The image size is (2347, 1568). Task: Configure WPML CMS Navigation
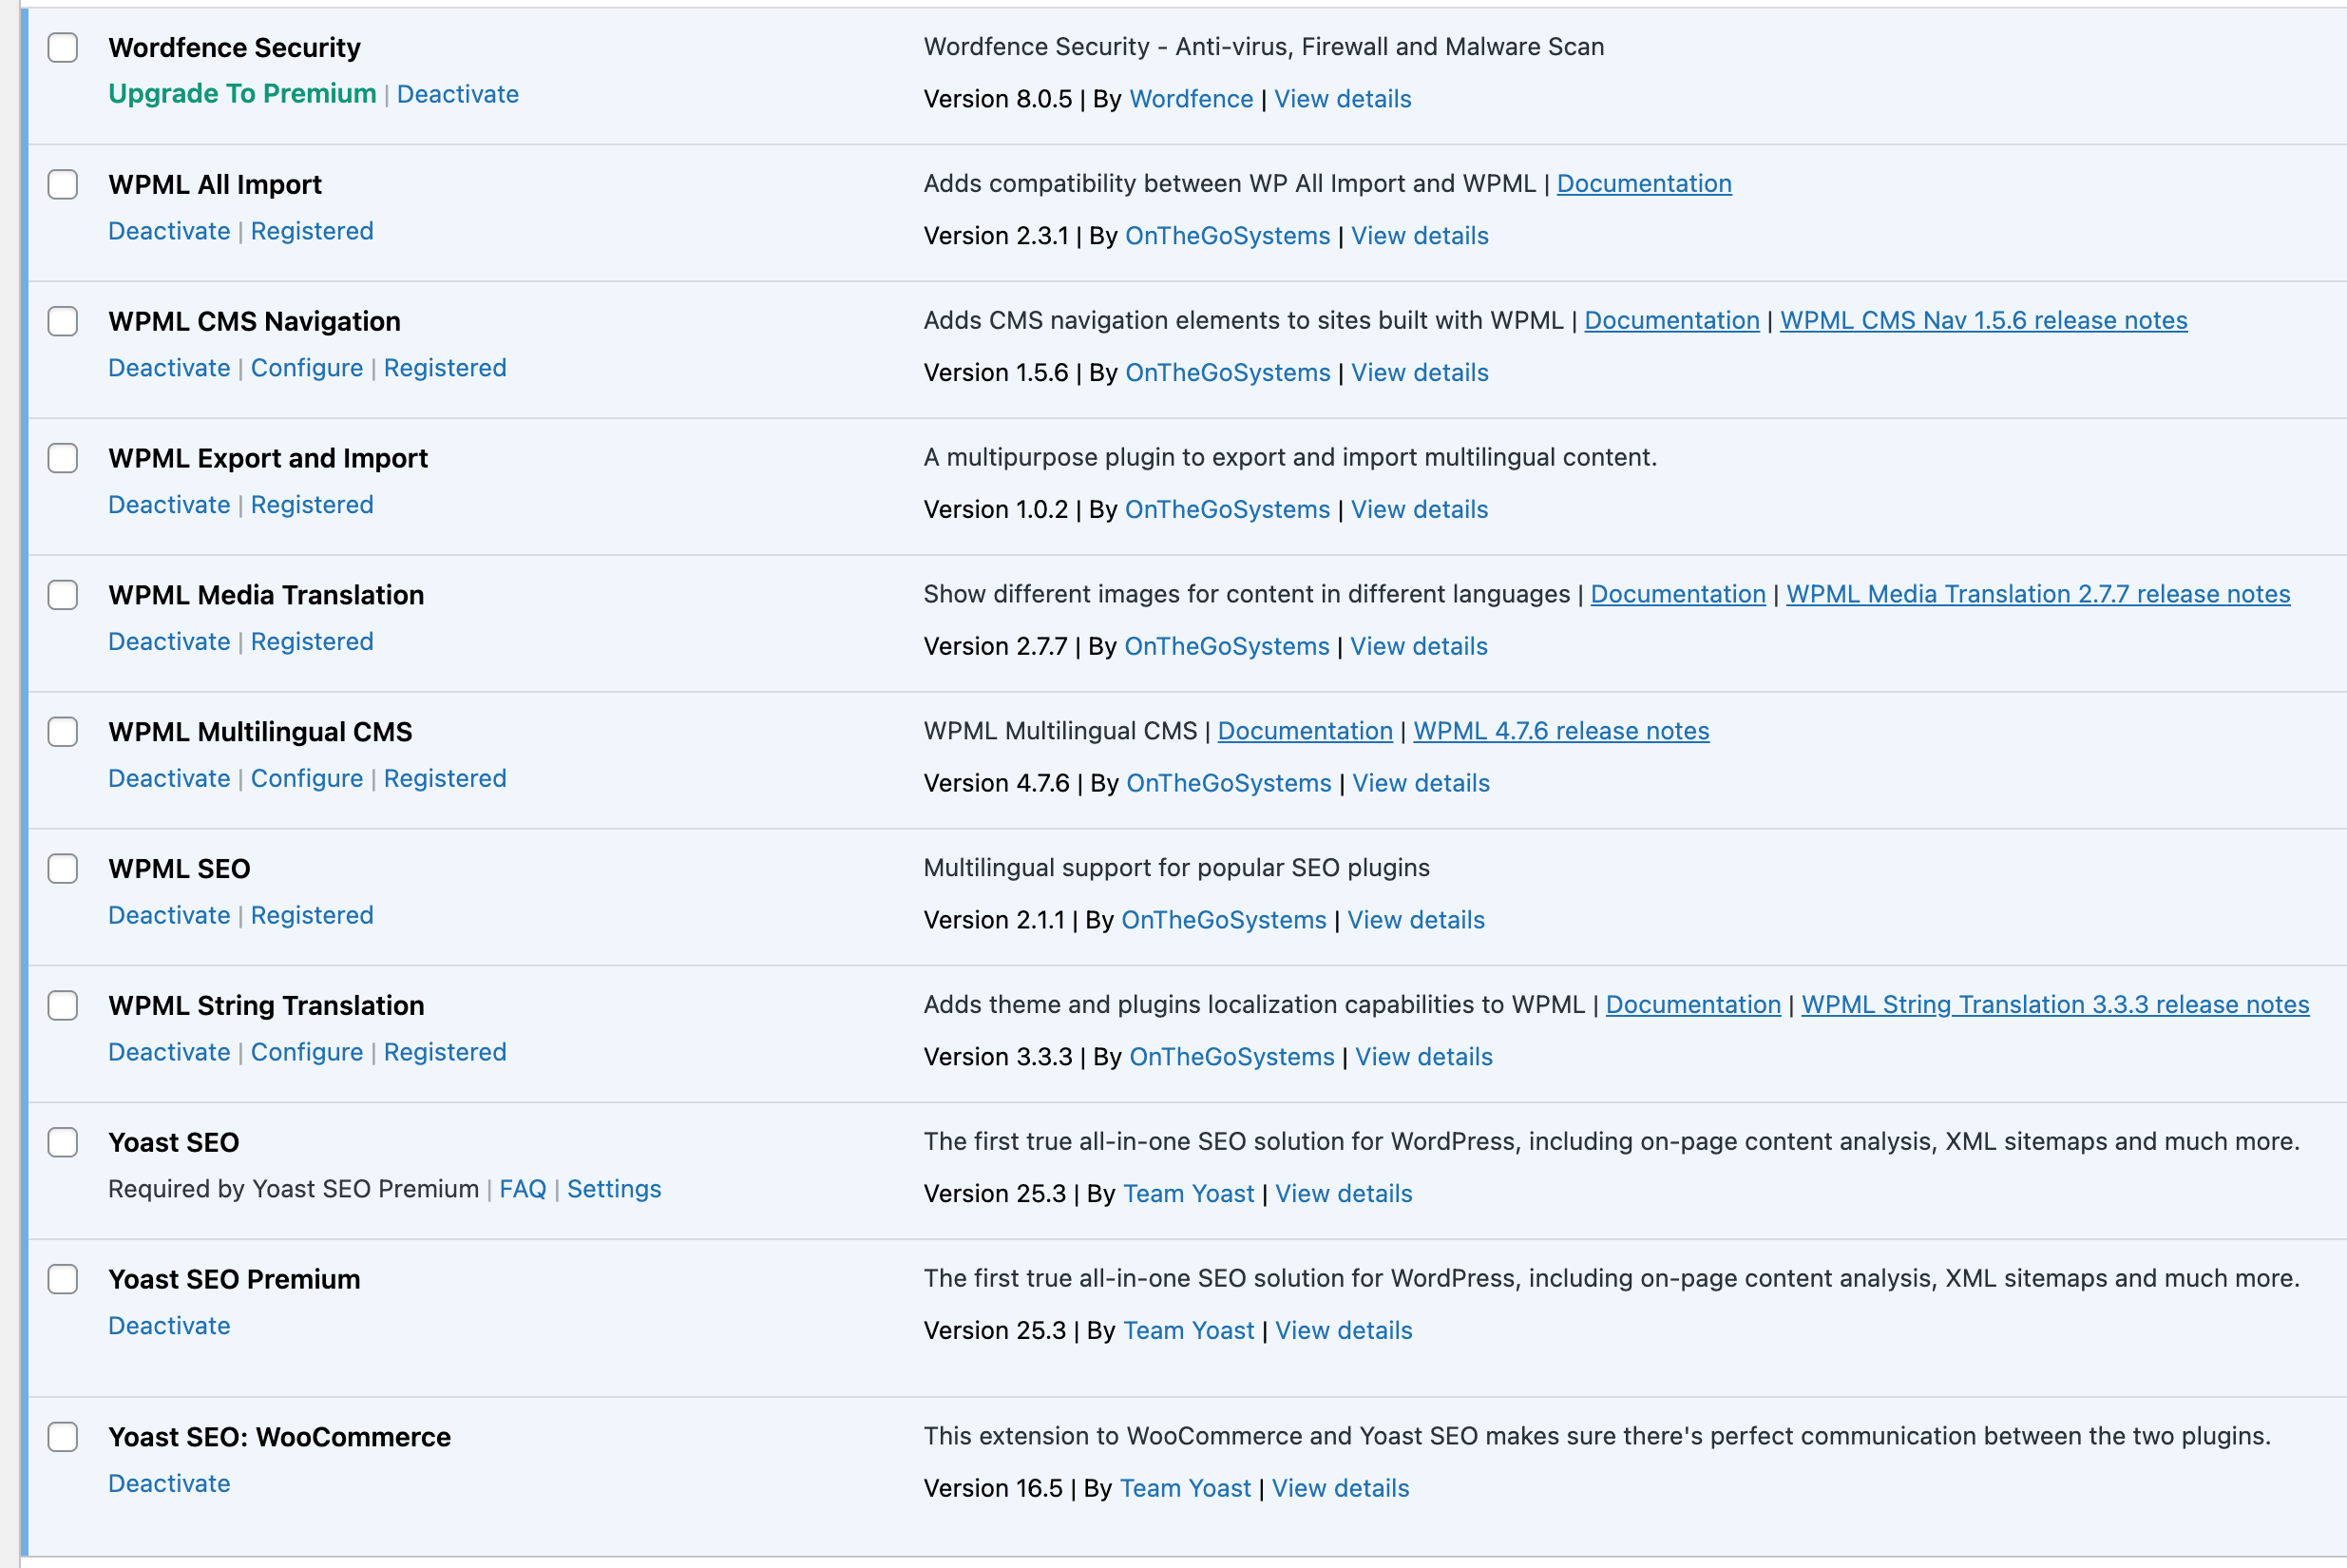(x=307, y=368)
